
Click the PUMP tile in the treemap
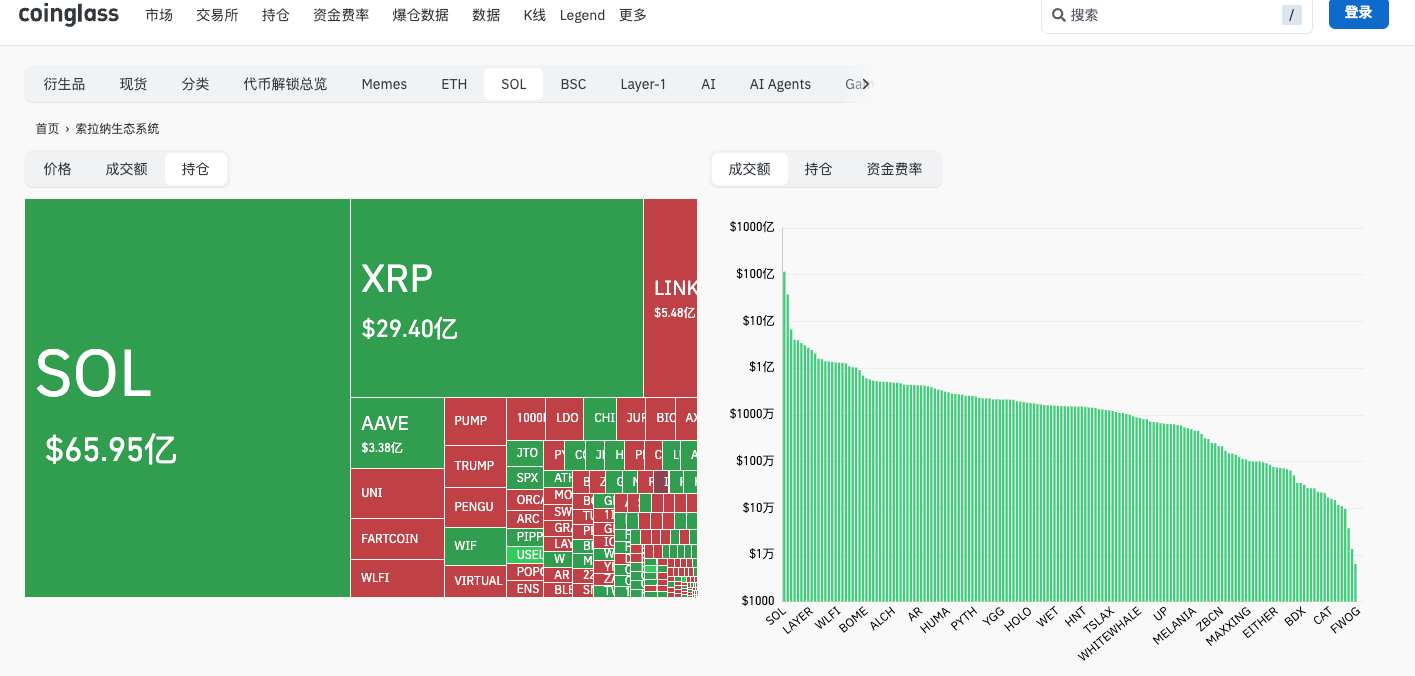475,421
